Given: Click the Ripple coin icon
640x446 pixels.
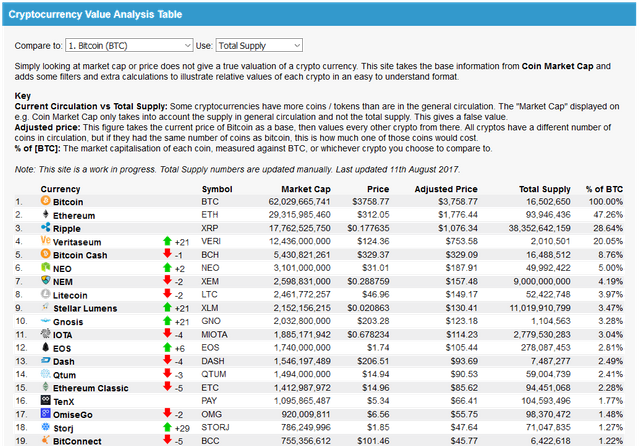Looking at the screenshot, I should 45,227.
